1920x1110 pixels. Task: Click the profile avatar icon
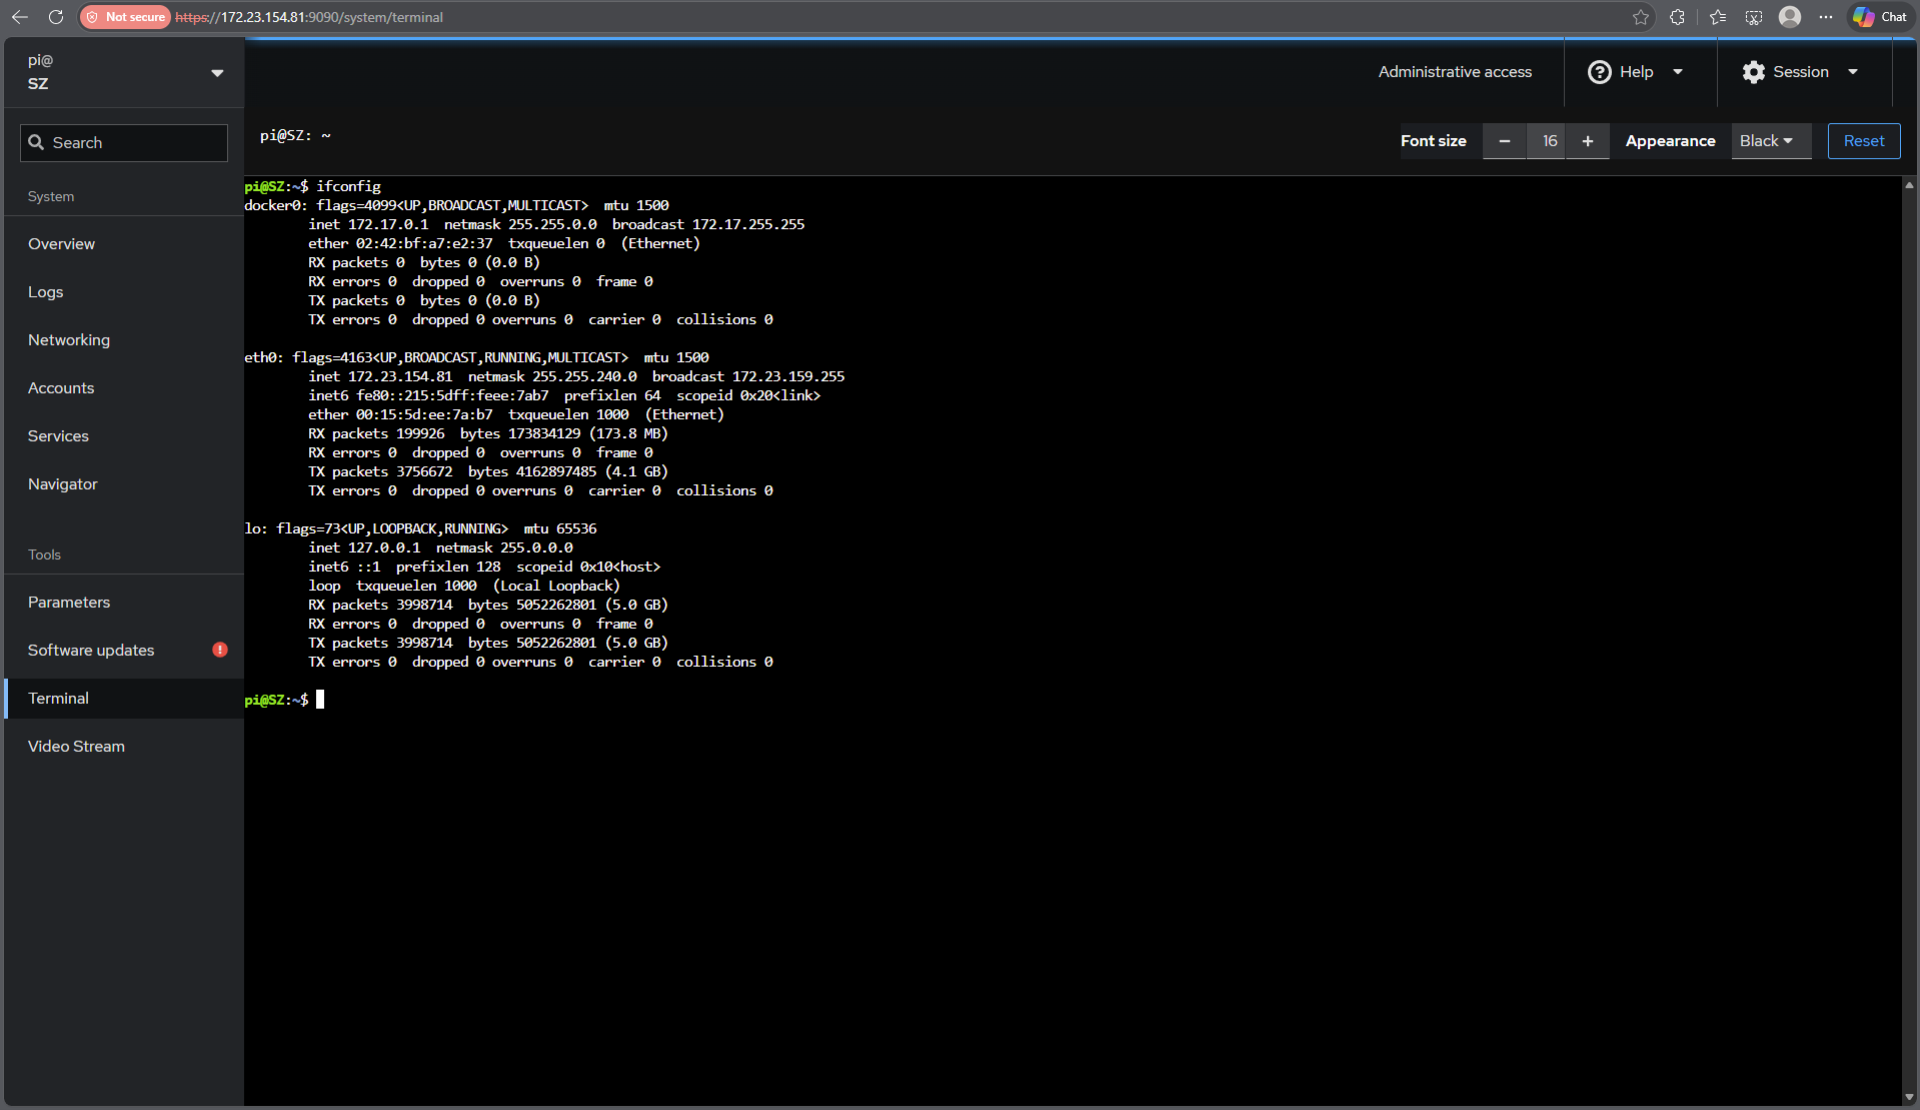coord(1790,17)
